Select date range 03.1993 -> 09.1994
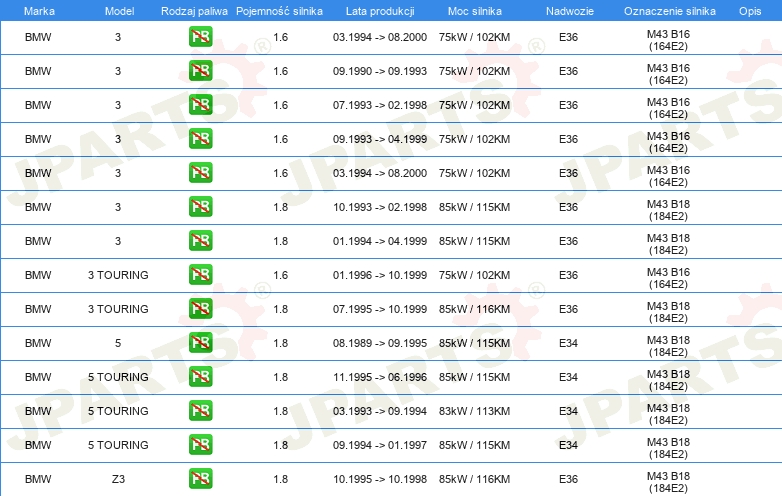Screen dimensions: 782x496 pos(380,411)
